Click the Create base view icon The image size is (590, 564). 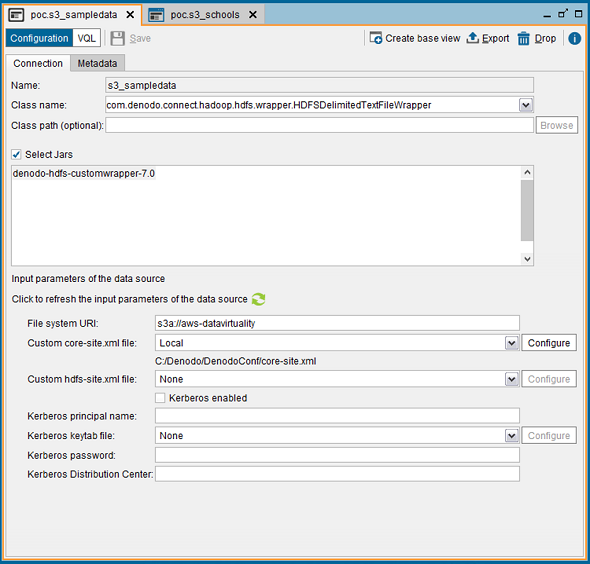(376, 38)
